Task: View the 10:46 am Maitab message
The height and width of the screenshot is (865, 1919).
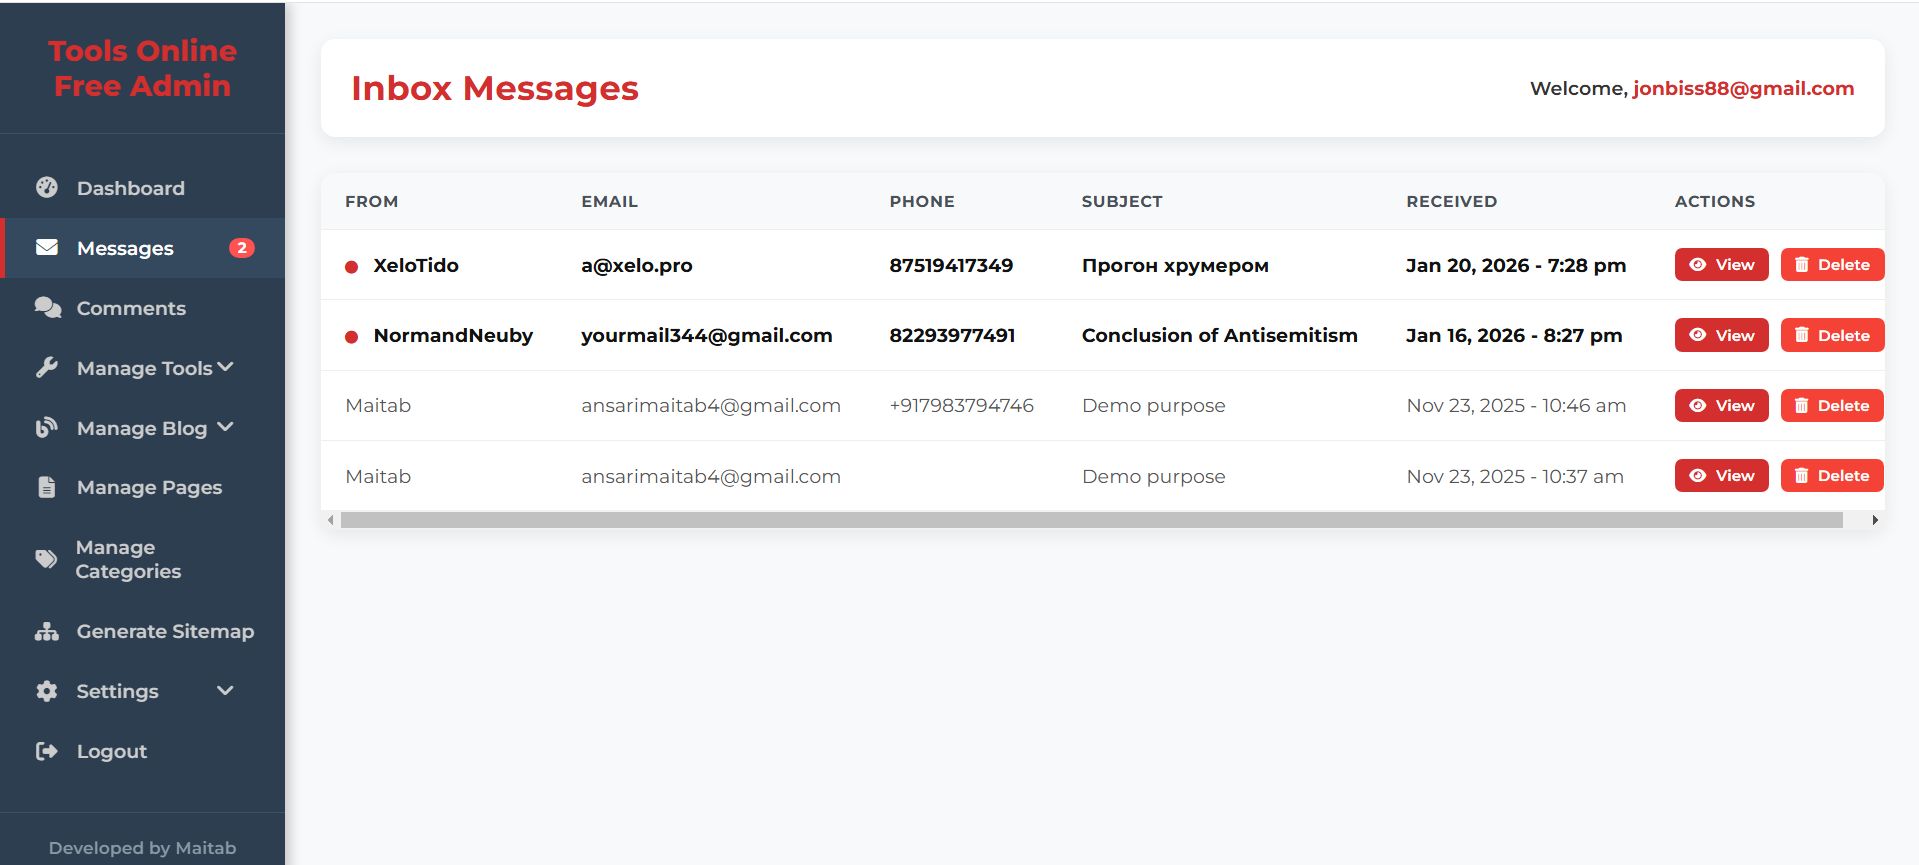Action: 1721,405
